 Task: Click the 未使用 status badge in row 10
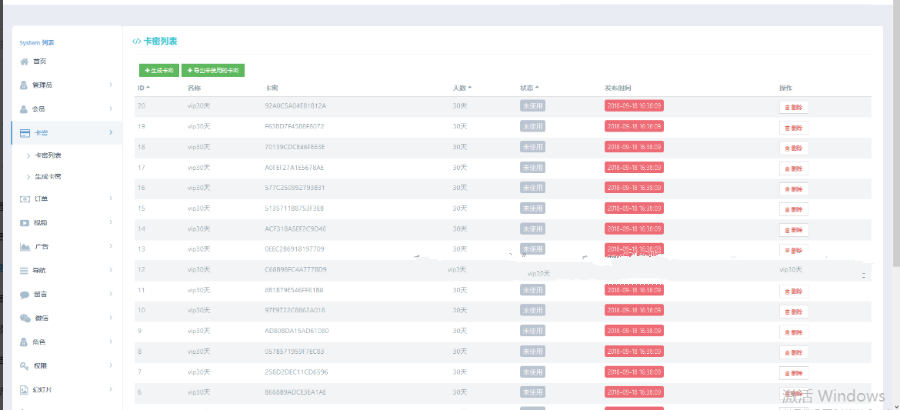[533, 311]
